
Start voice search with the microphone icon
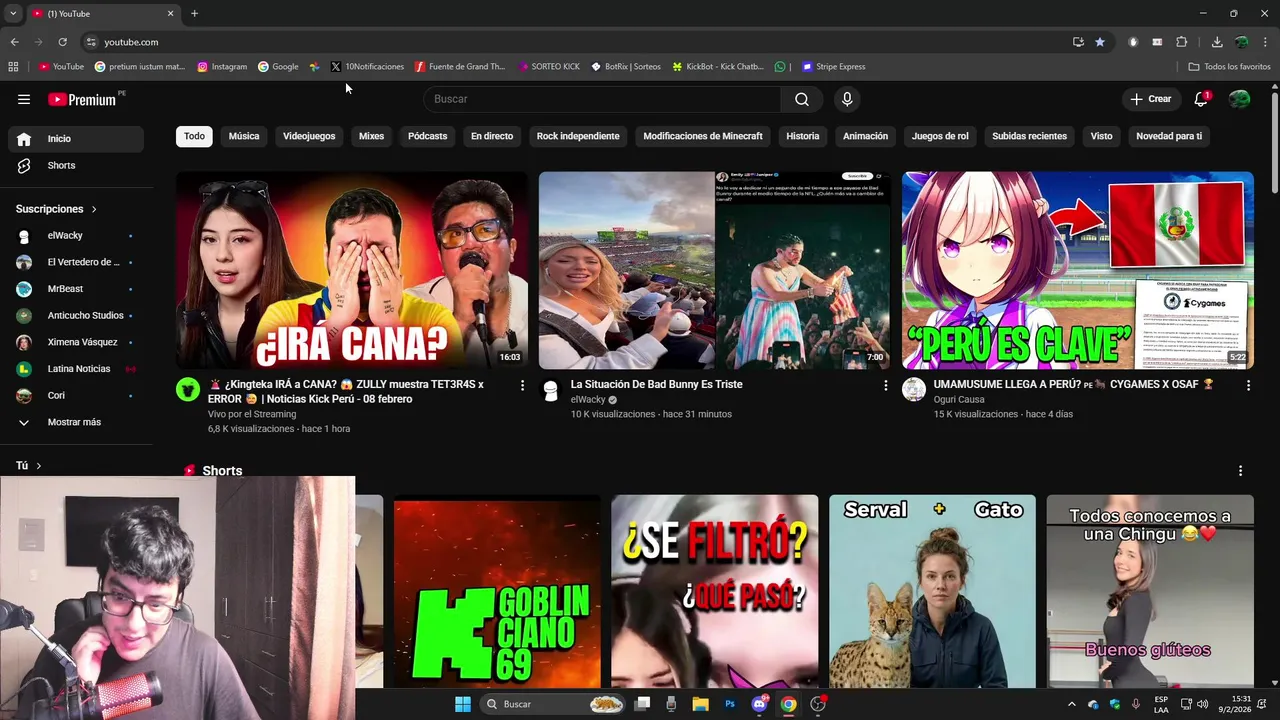coord(847,99)
